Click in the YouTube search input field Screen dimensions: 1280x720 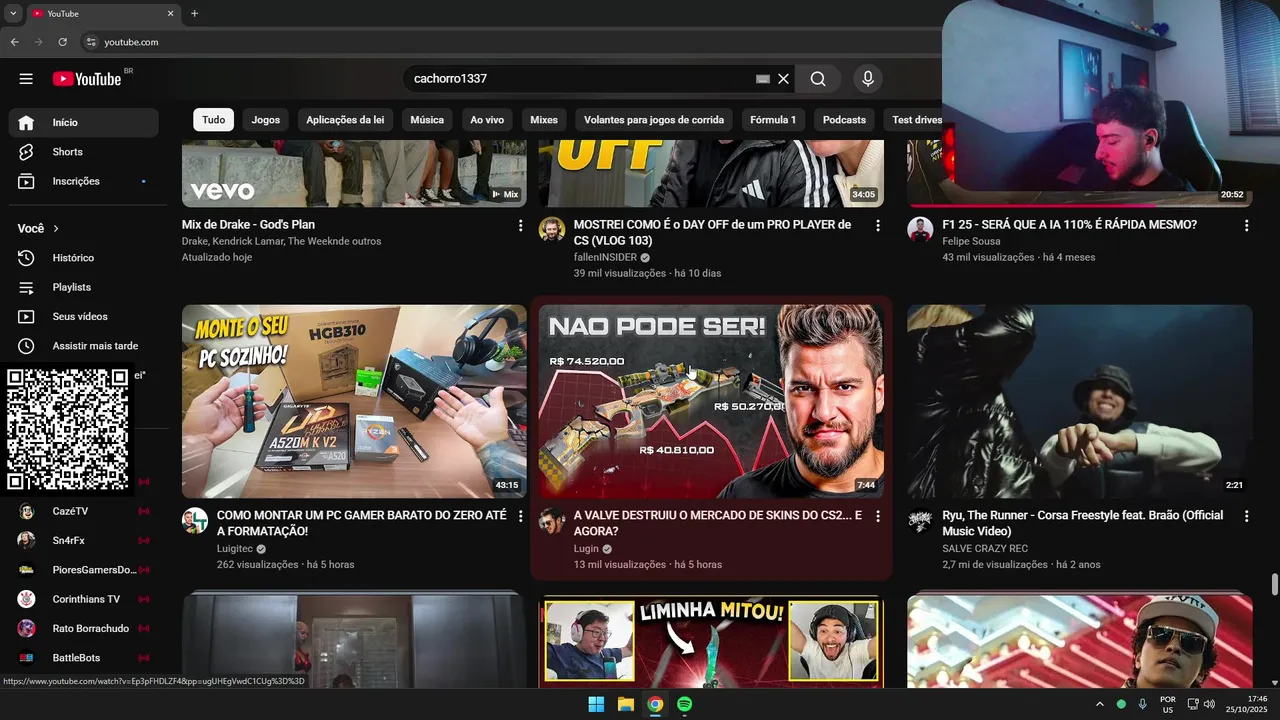pos(580,79)
